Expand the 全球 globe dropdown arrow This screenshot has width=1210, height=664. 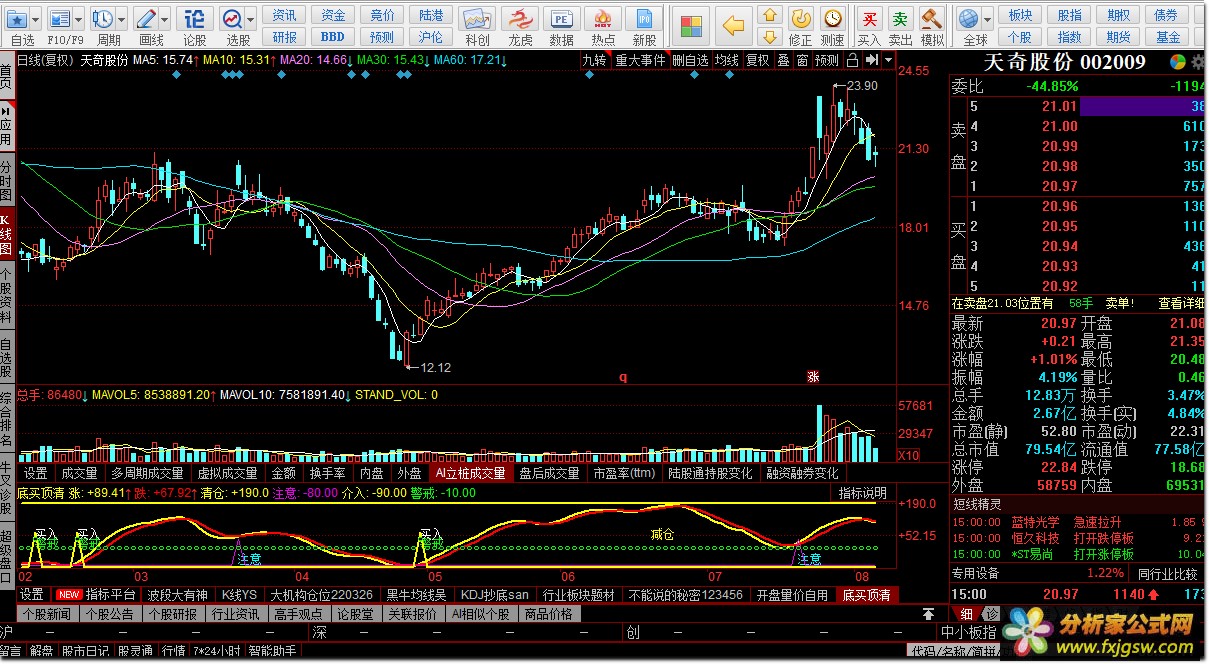(986, 18)
